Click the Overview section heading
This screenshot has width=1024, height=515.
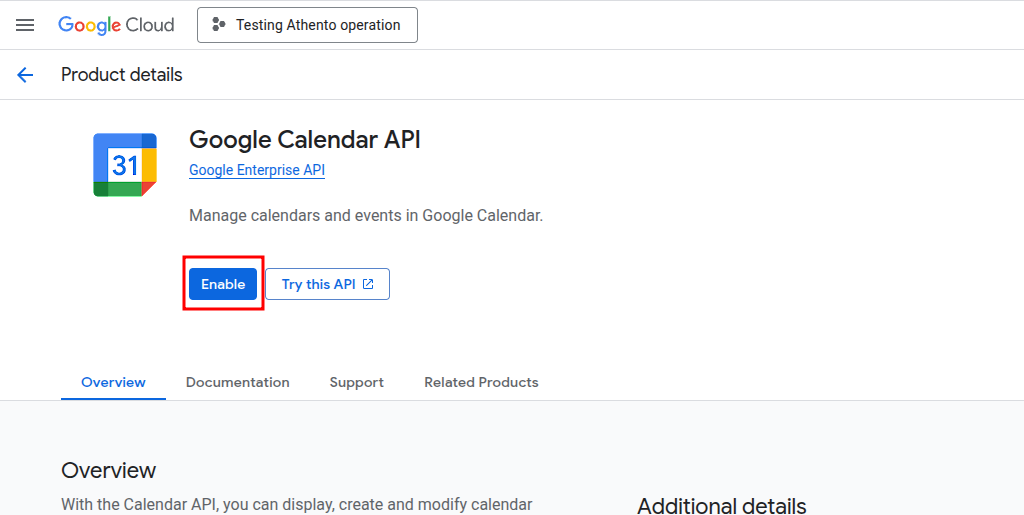(109, 470)
